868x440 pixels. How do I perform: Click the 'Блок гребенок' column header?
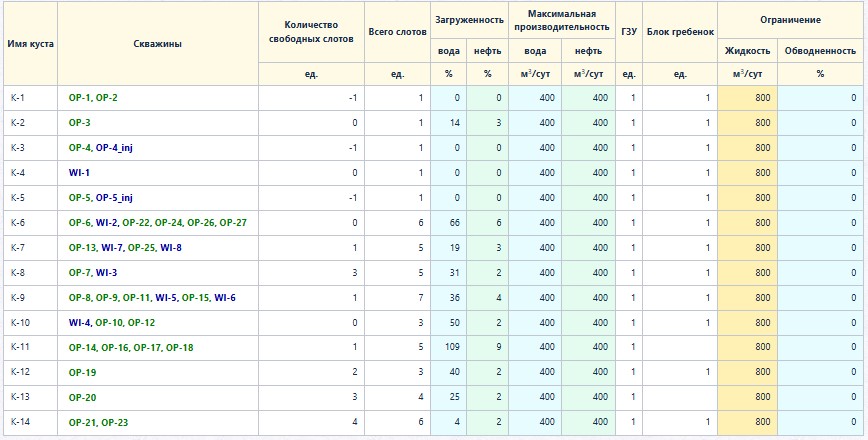point(680,32)
